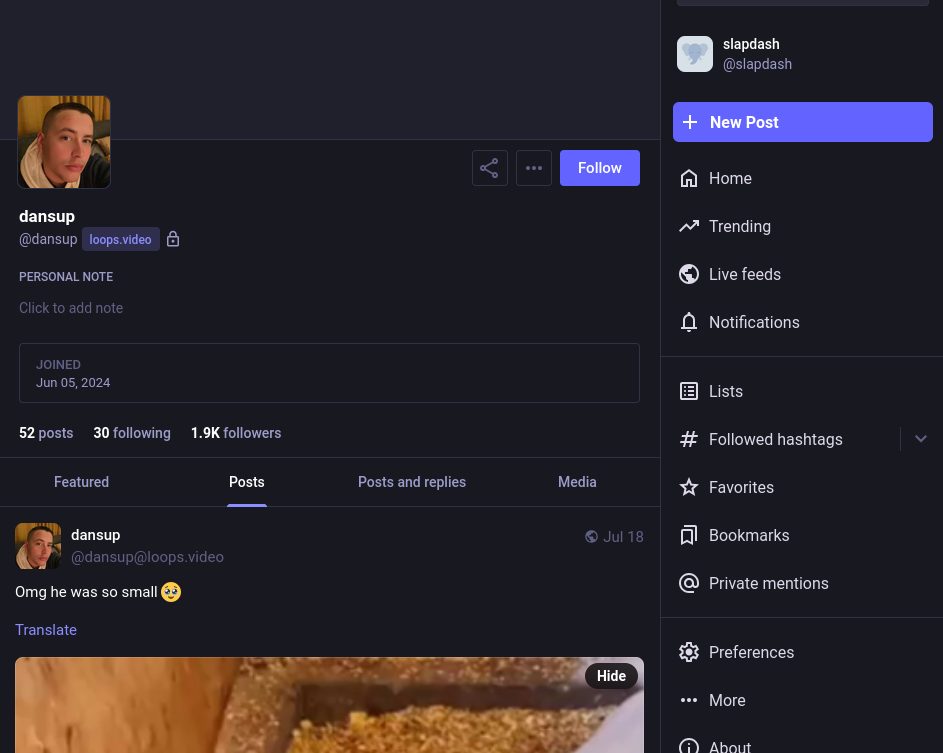Click dansup's large profile avatar
Viewport: 943px width, 753px height.
pyautogui.click(x=64, y=142)
